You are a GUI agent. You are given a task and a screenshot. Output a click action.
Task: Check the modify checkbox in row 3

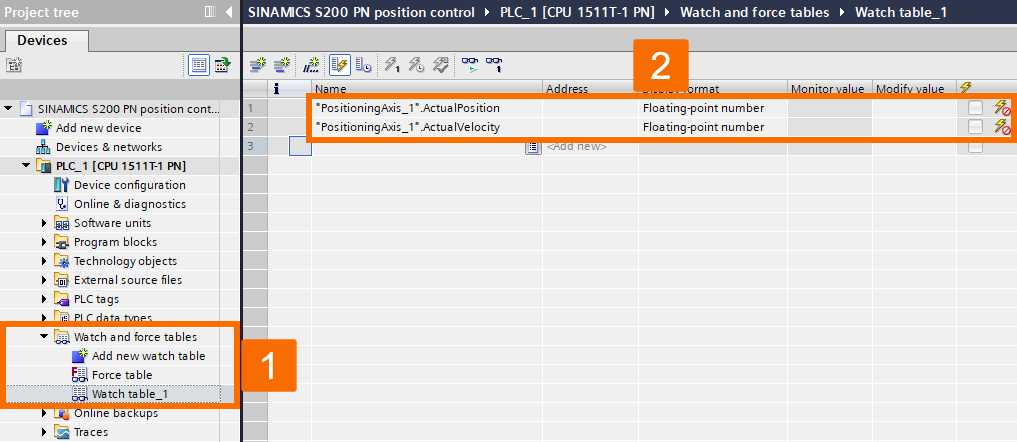coord(975,147)
